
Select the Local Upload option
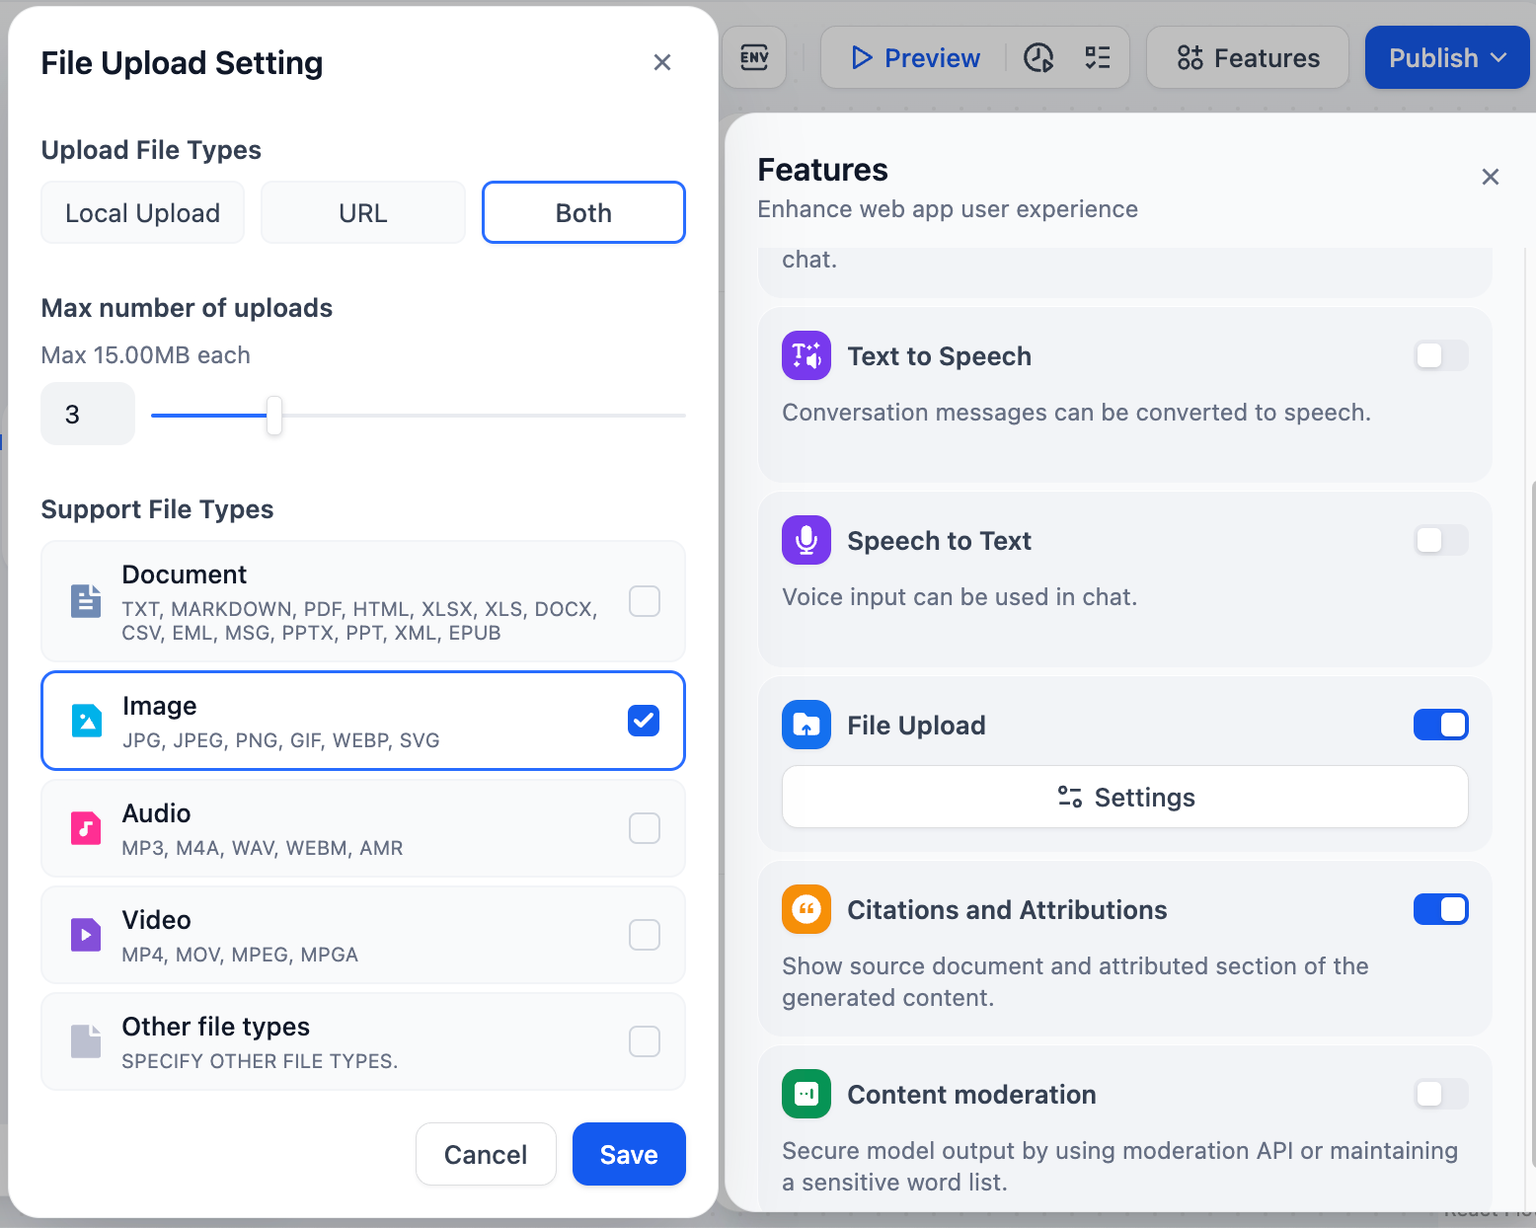click(x=143, y=212)
